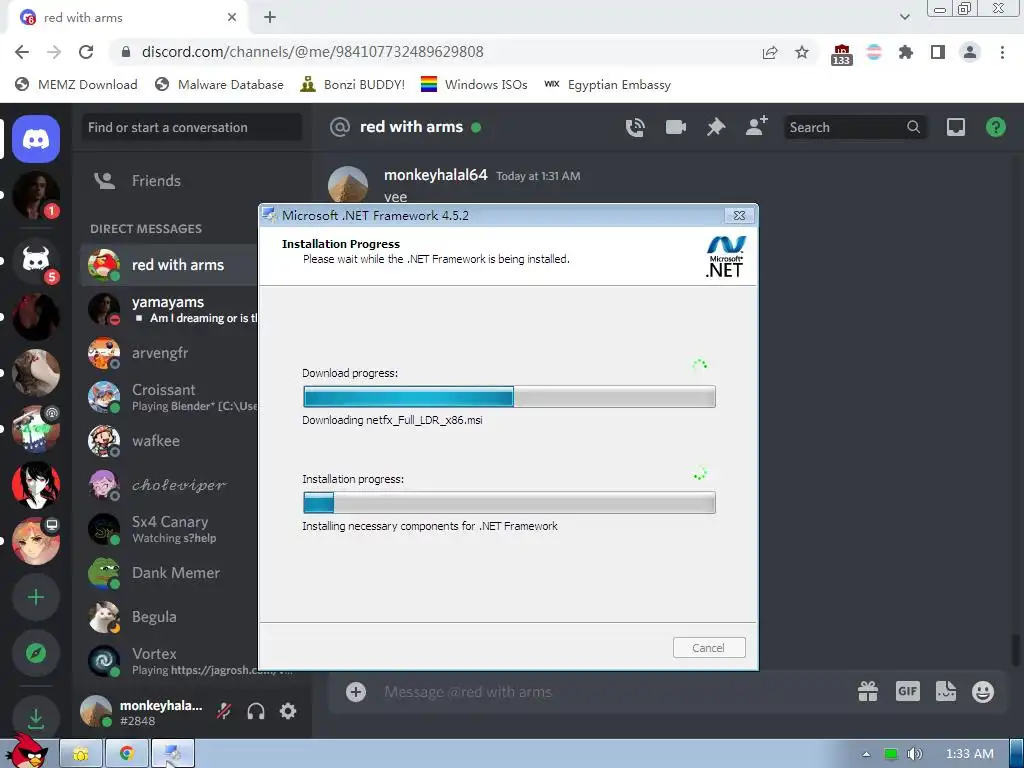Screen dimensions: 1024x768
Task: Bookmark this page with the star icon
Action: pos(802,52)
